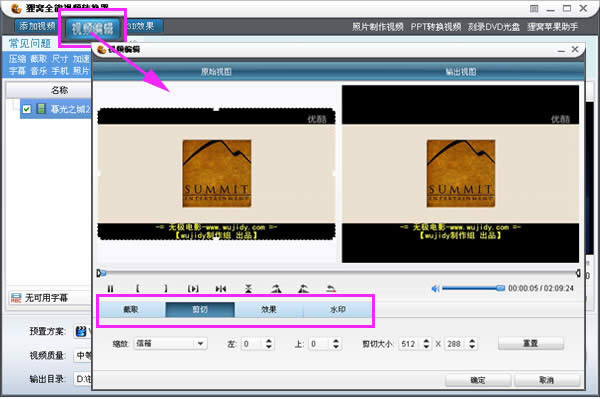Increase the 上 offset value

[336, 340]
